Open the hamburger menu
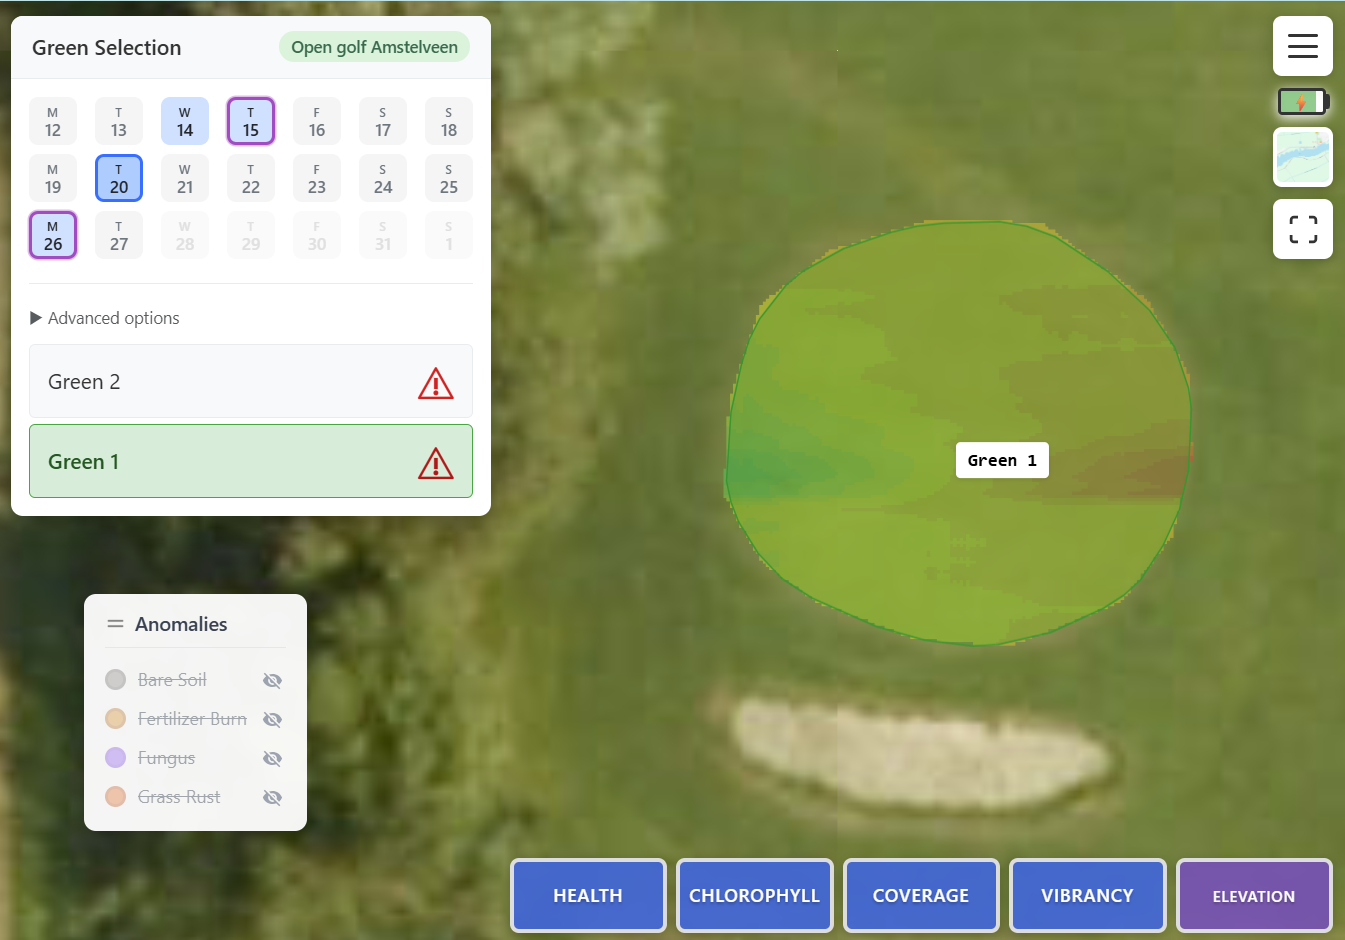 click(1302, 46)
